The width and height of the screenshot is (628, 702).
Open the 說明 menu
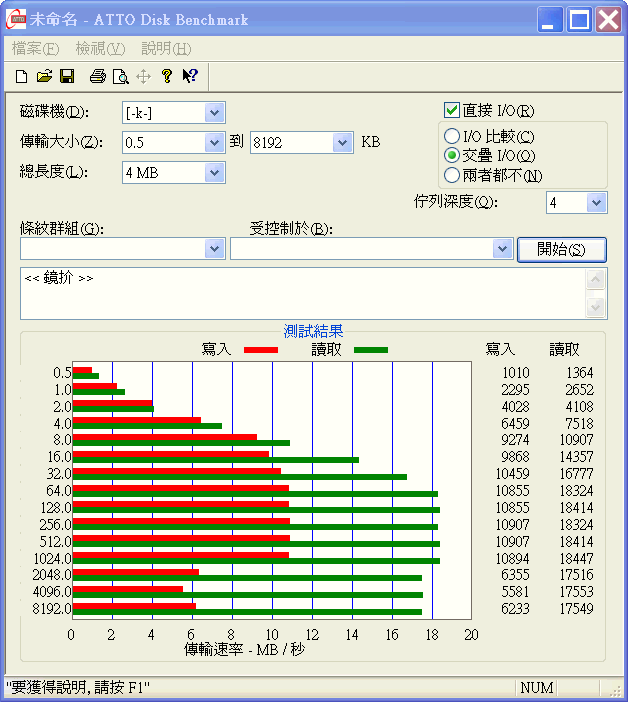[x=166, y=48]
